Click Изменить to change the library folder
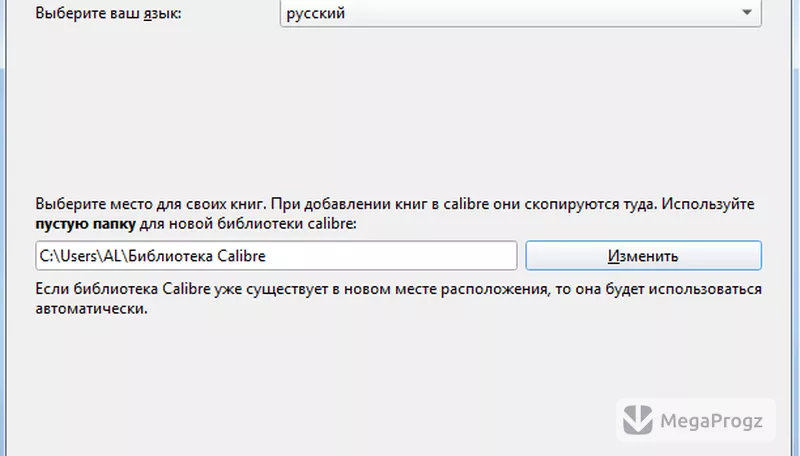800x456 pixels. (x=643, y=256)
